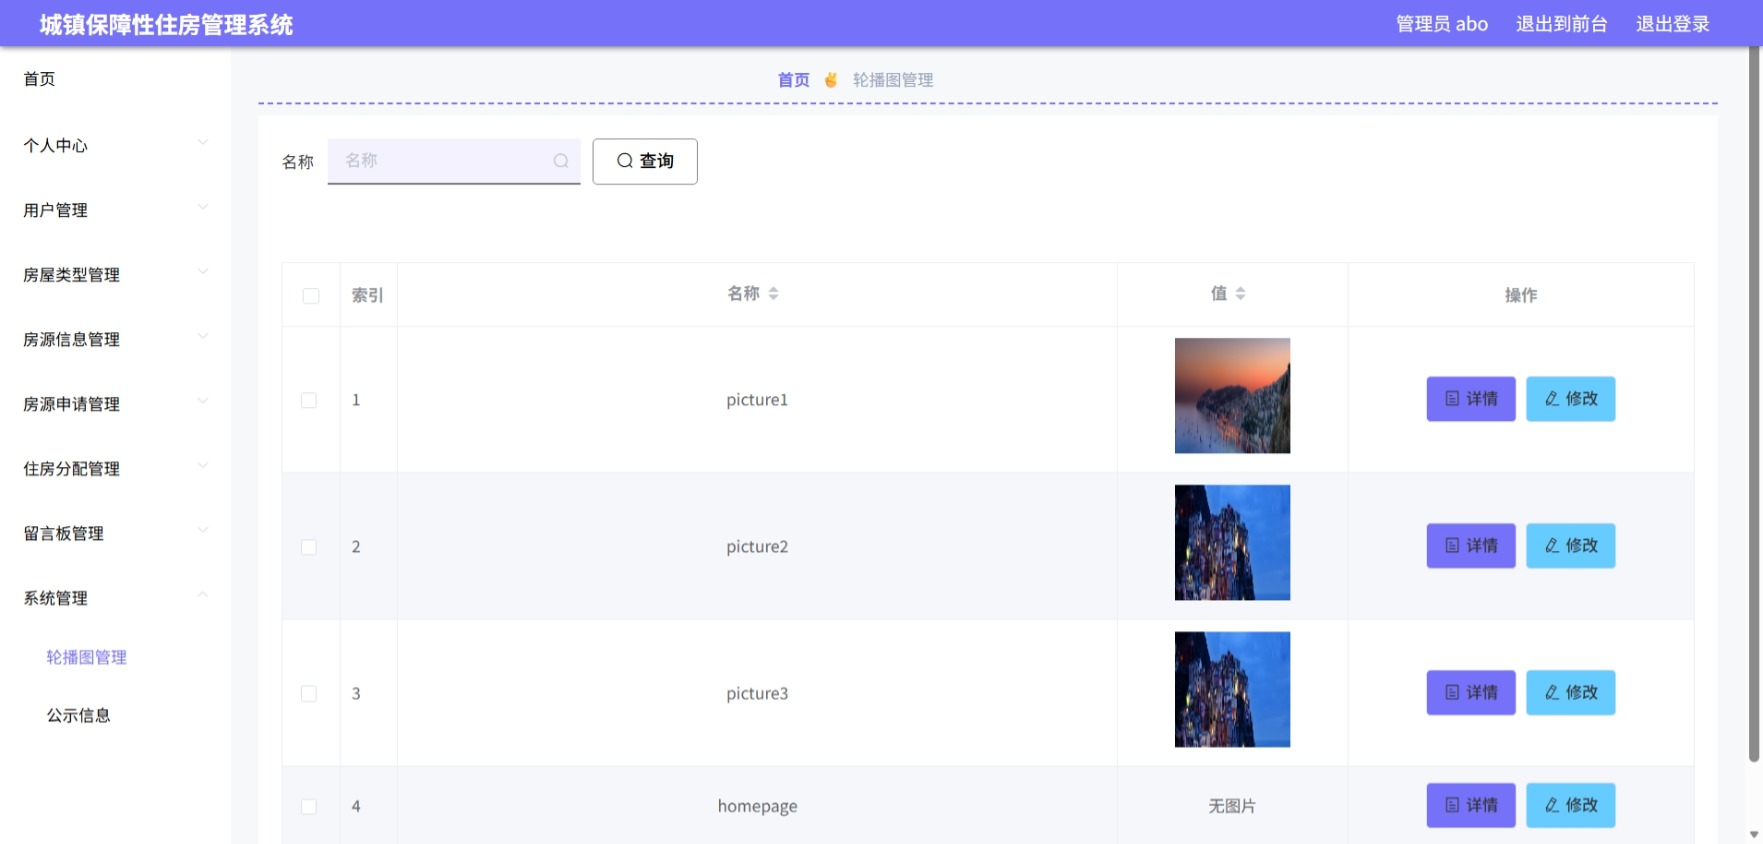
Task: Click 退出登录 in the top bar
Action: [x=1672, y=24]
